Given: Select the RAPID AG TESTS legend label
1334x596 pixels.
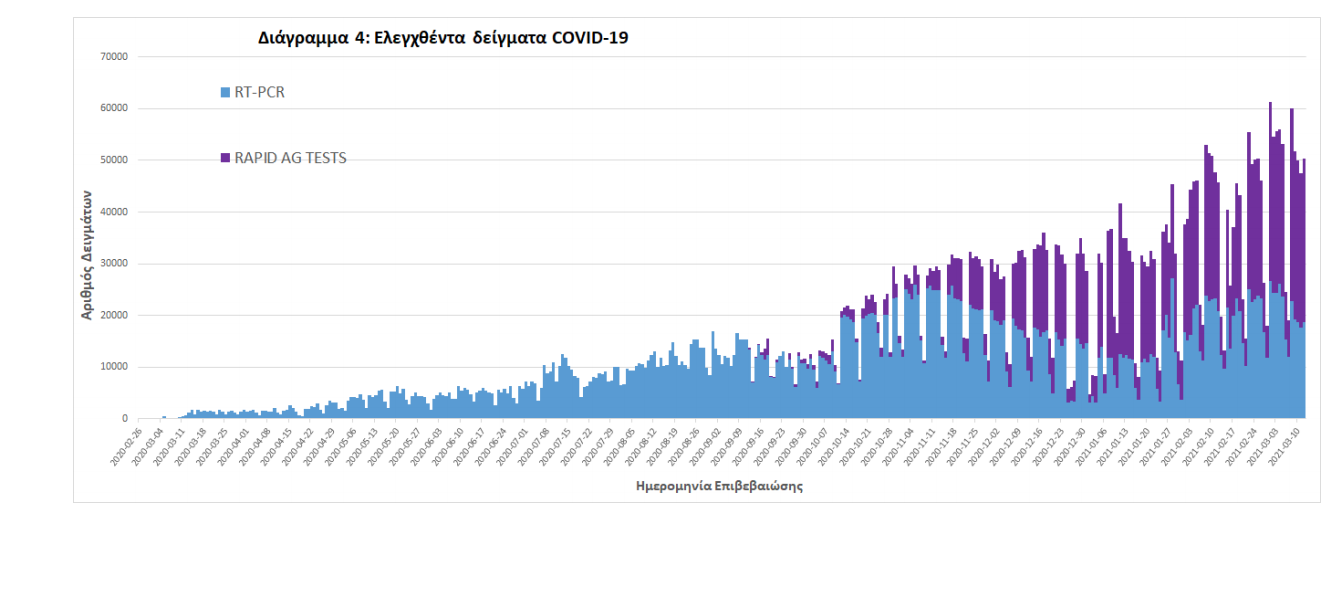Looking at the screenshot, I should click(x=290, y=158).
